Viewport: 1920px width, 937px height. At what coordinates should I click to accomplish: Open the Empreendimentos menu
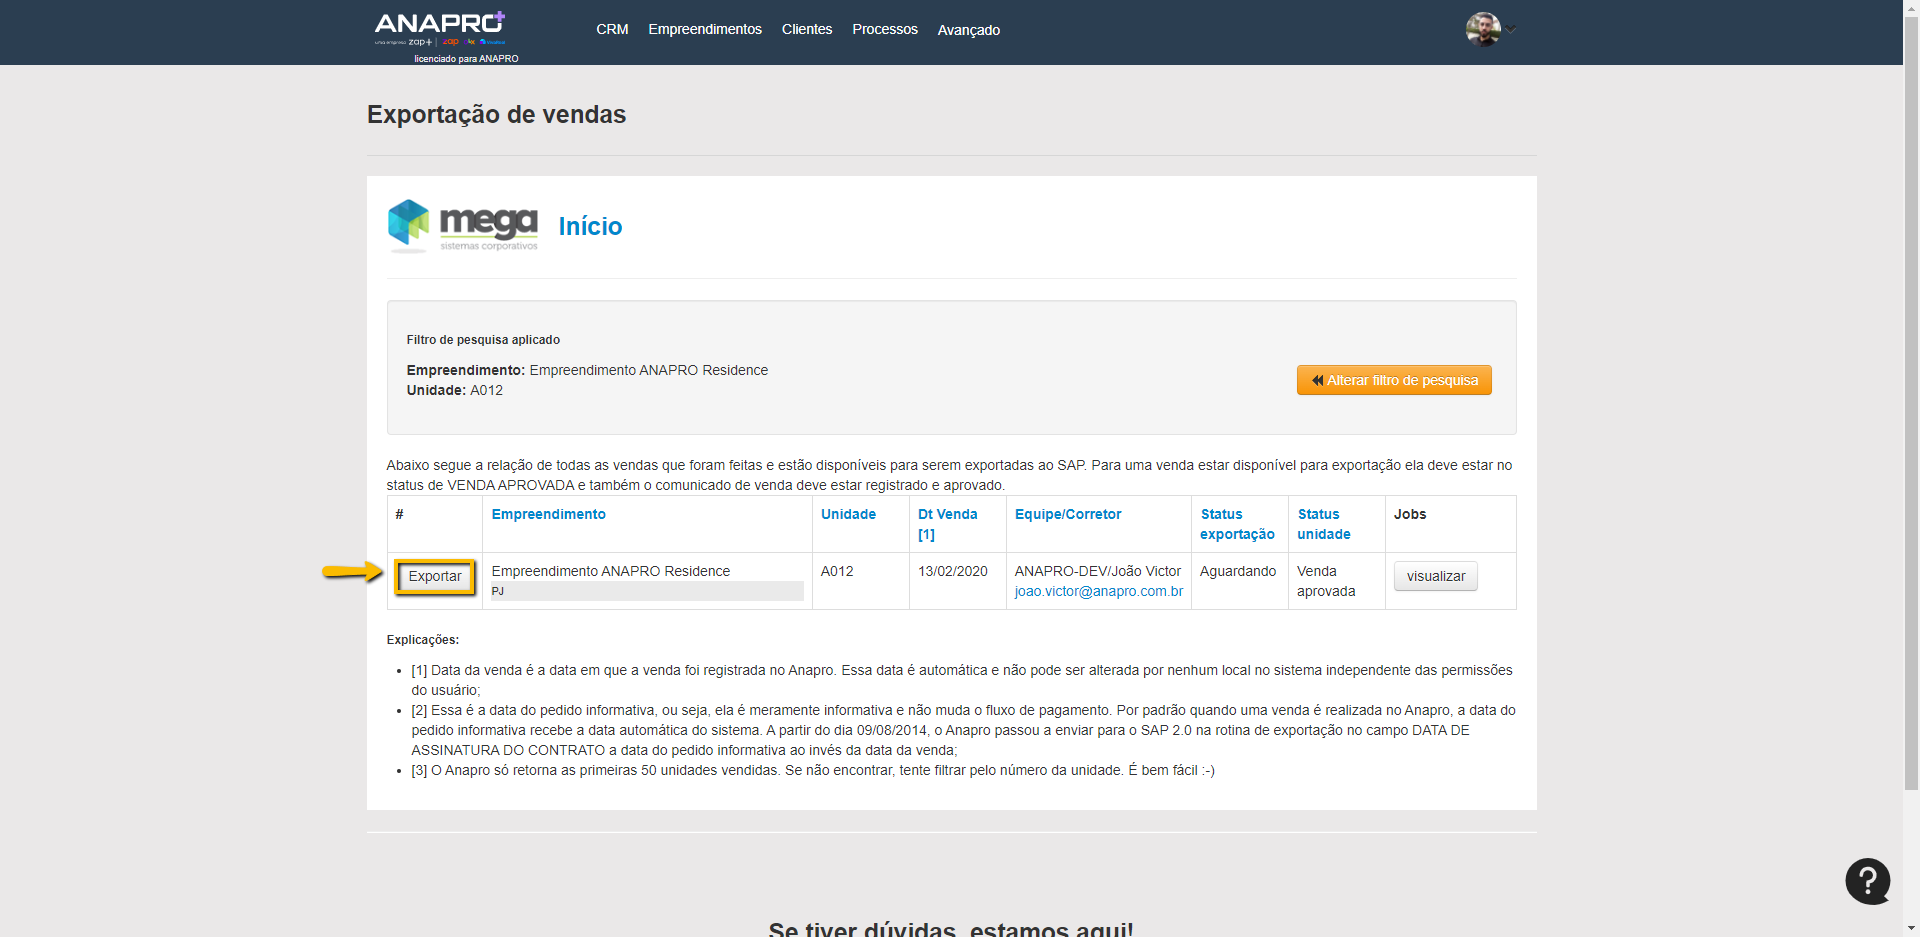[x=704, y=30]
